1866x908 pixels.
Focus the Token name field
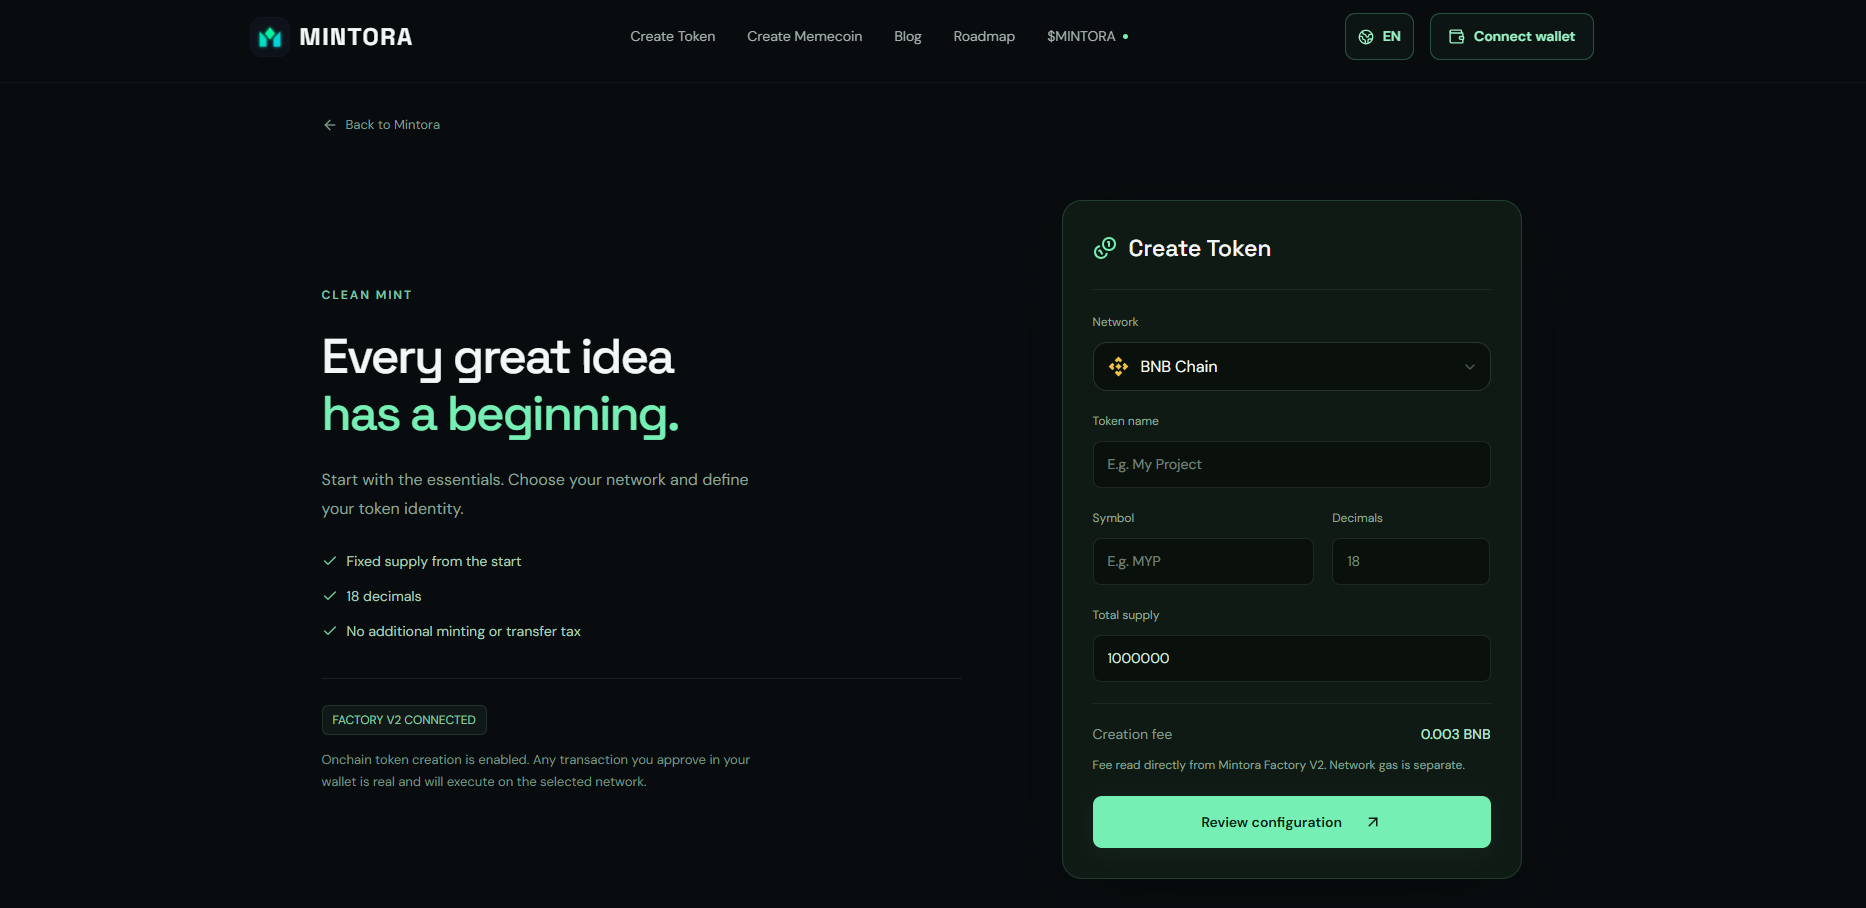1291,465
